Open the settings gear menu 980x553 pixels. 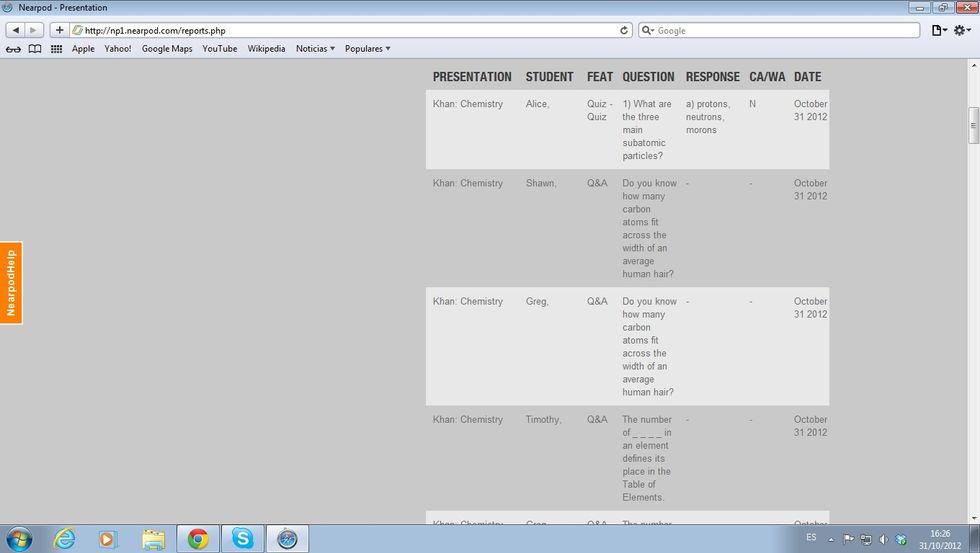point(961,30)
